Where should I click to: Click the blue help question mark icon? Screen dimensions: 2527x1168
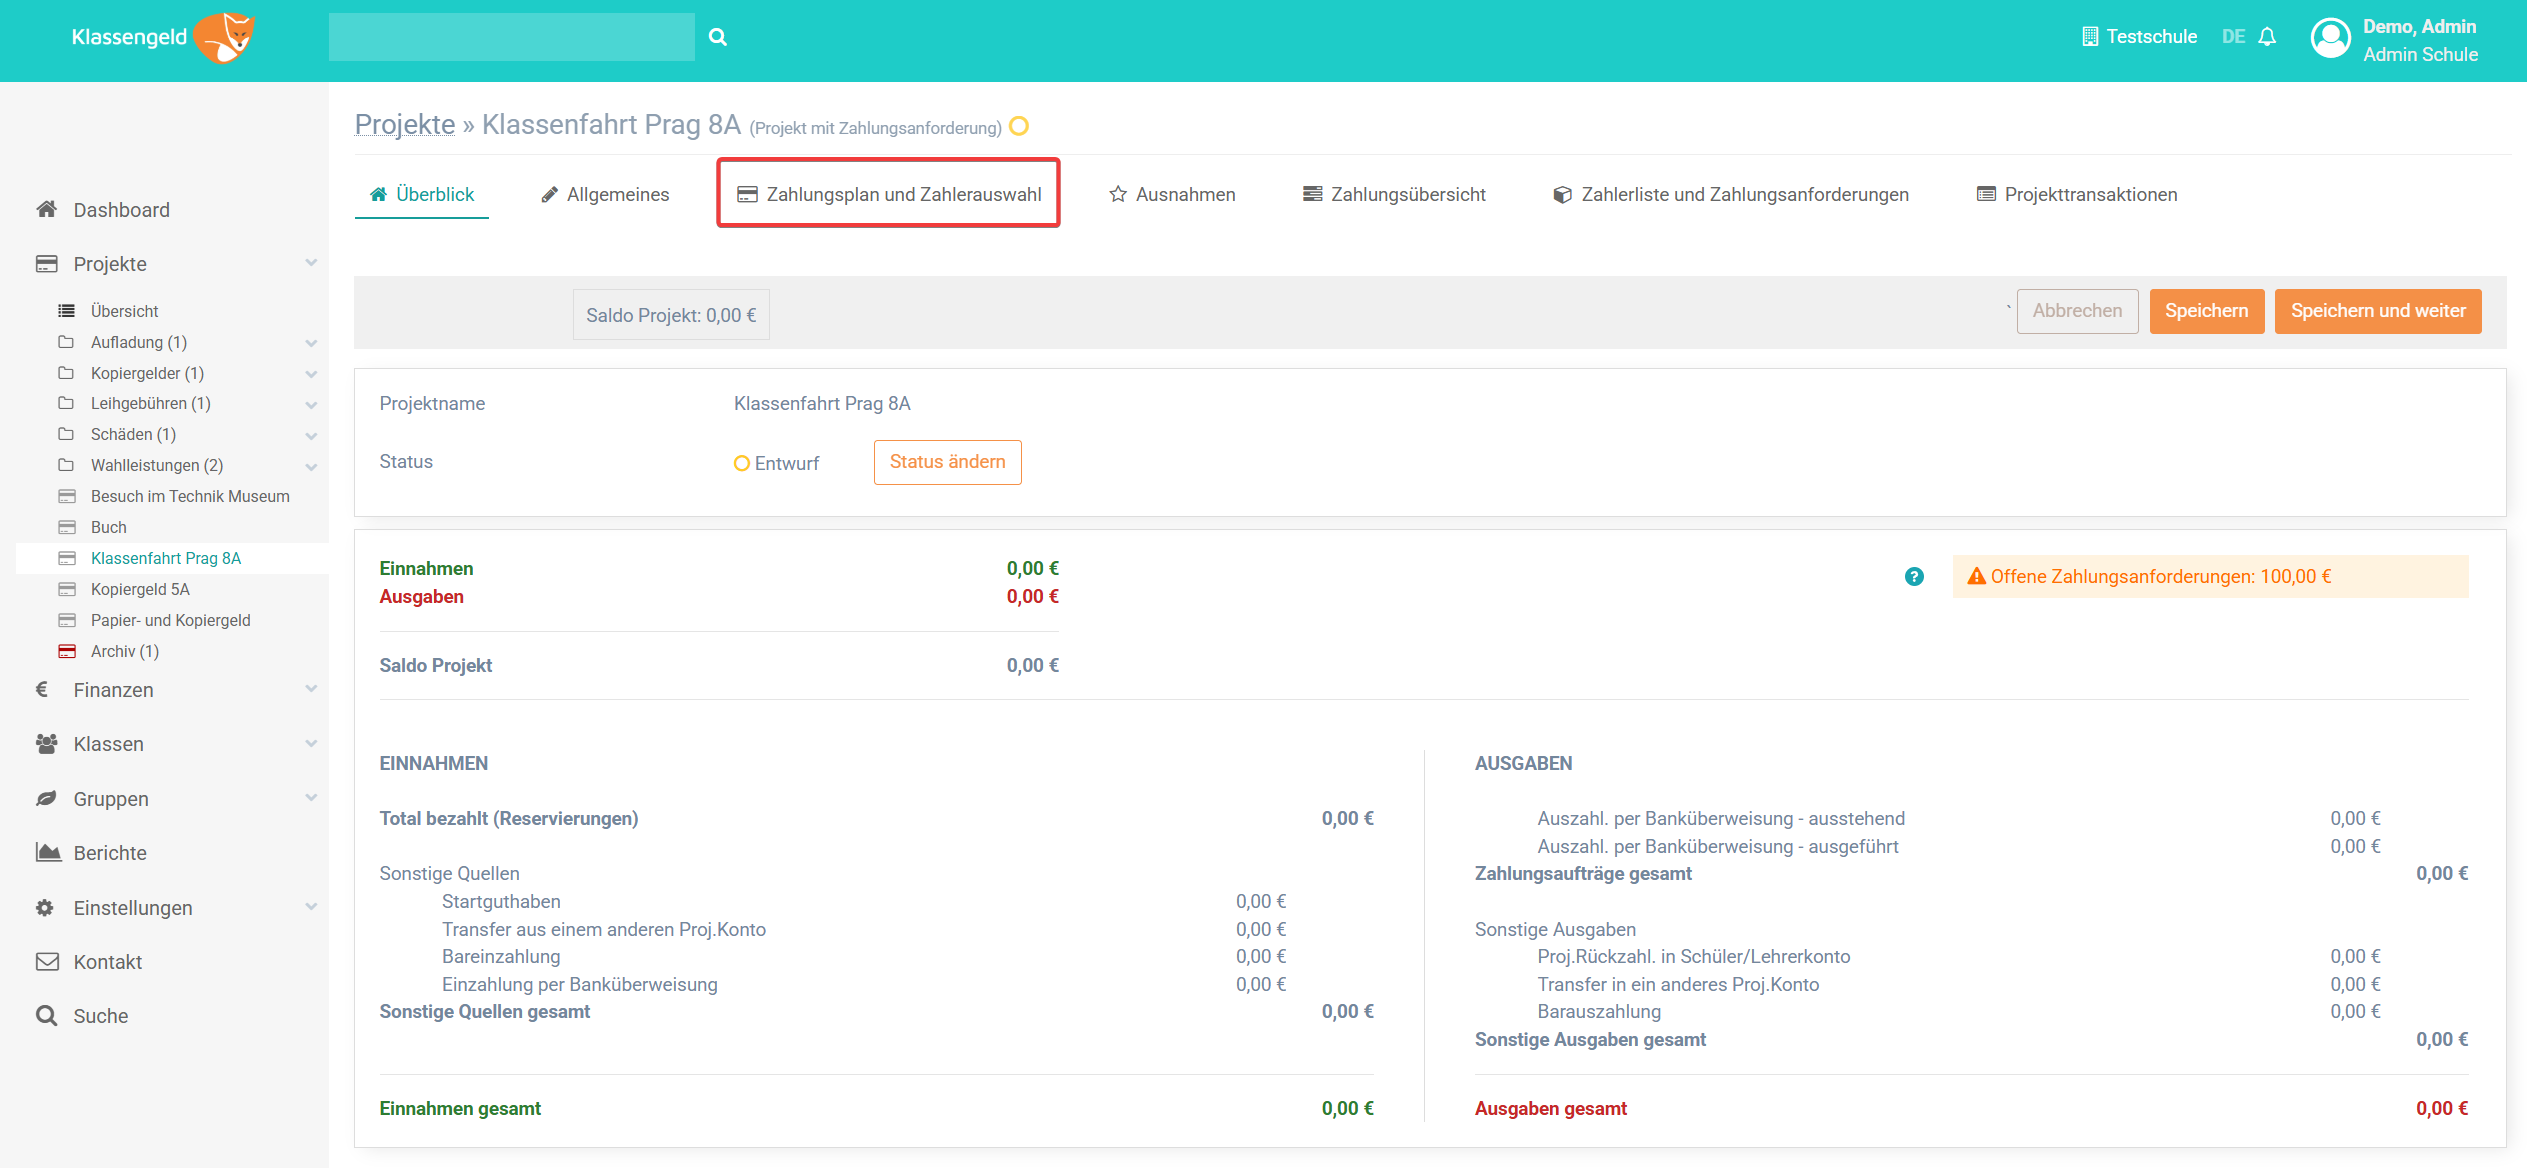pos(1914,577)
